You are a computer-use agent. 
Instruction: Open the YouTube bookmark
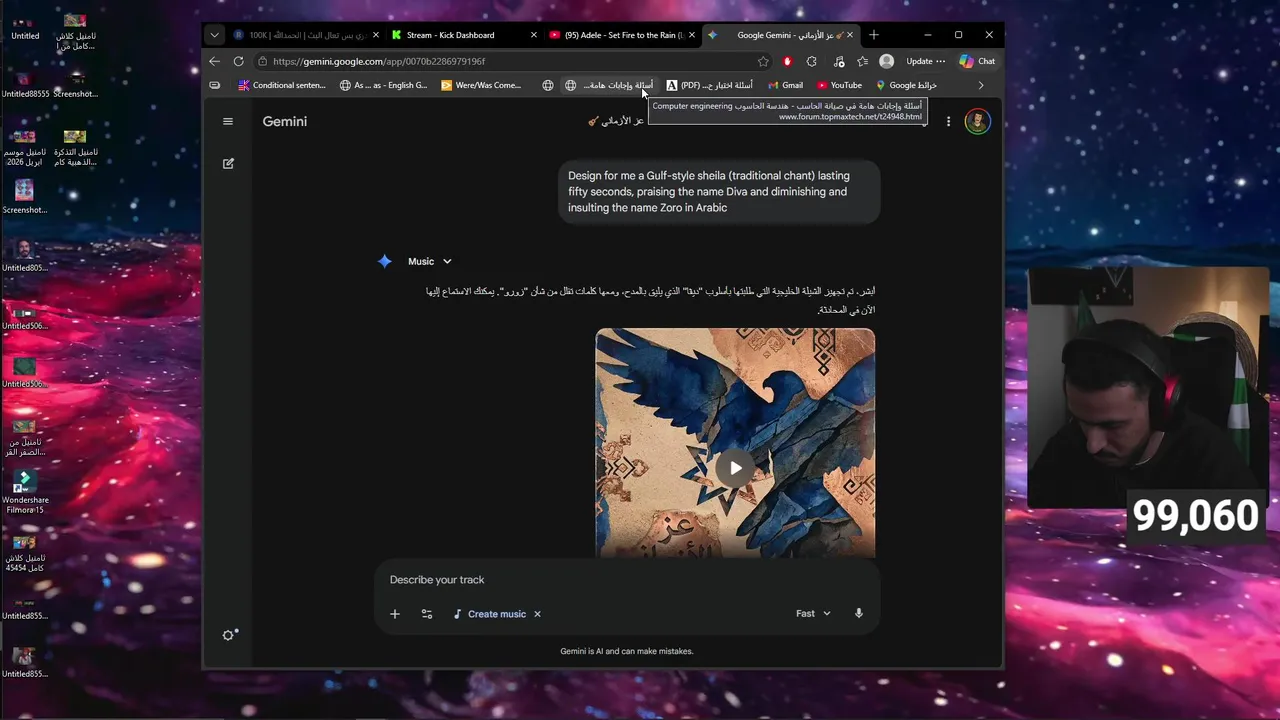point(839,85)
